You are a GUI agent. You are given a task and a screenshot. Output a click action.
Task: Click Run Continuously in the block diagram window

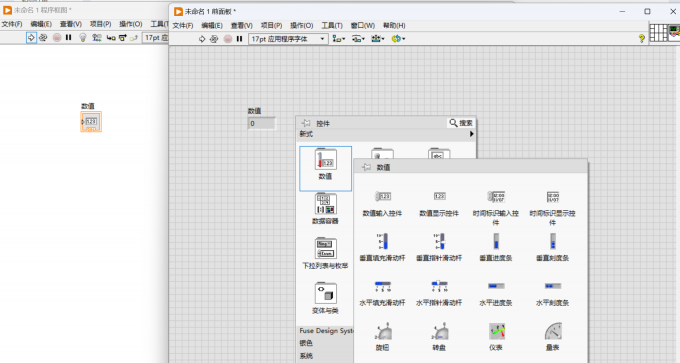click(43, 38)
